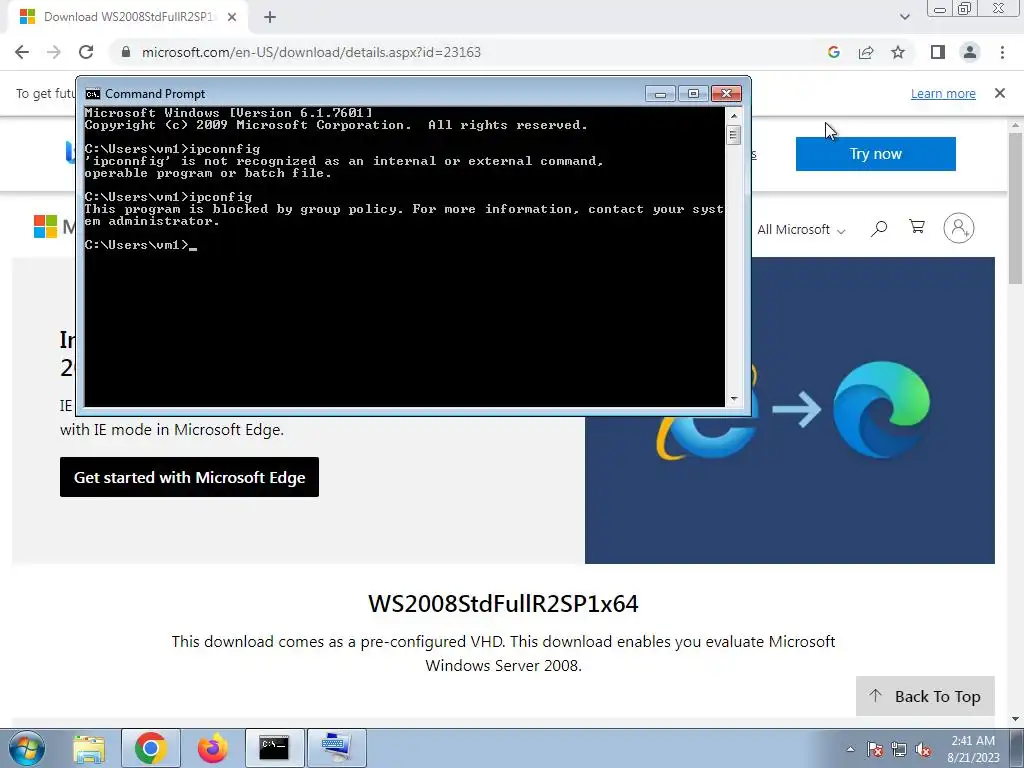This screenshot has width=1024, height=768.
Task: Minimize the Command Prompt window
Action: [660, 94]
